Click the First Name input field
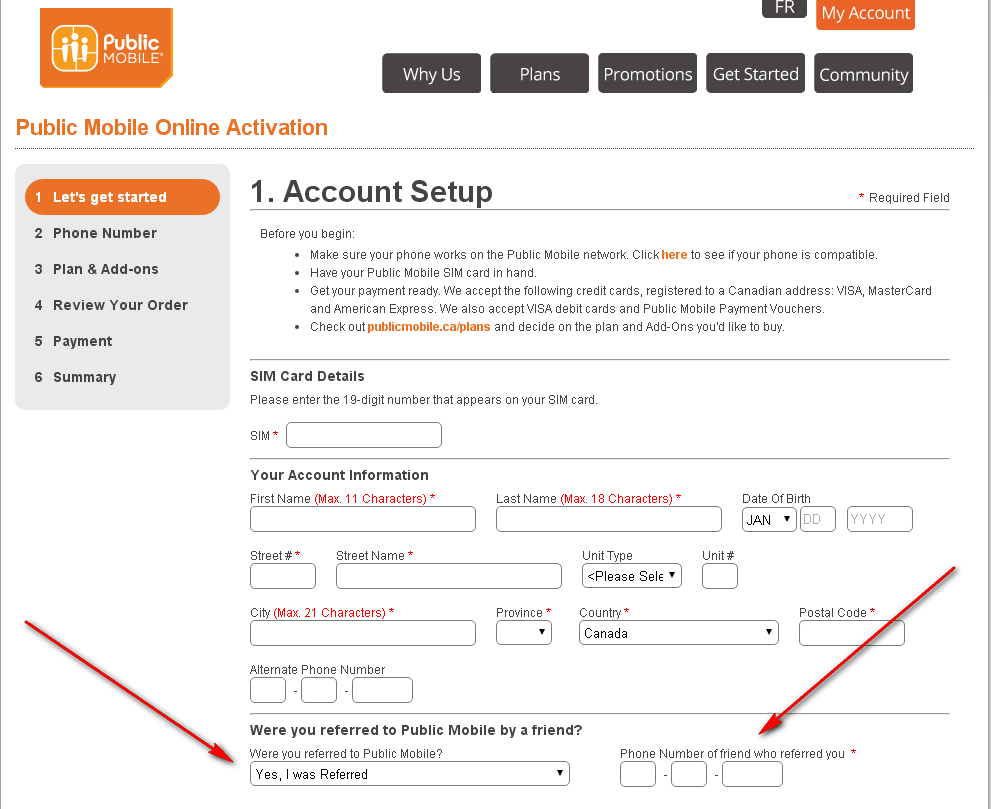991x809 pixels. click(x=362, y=518)
